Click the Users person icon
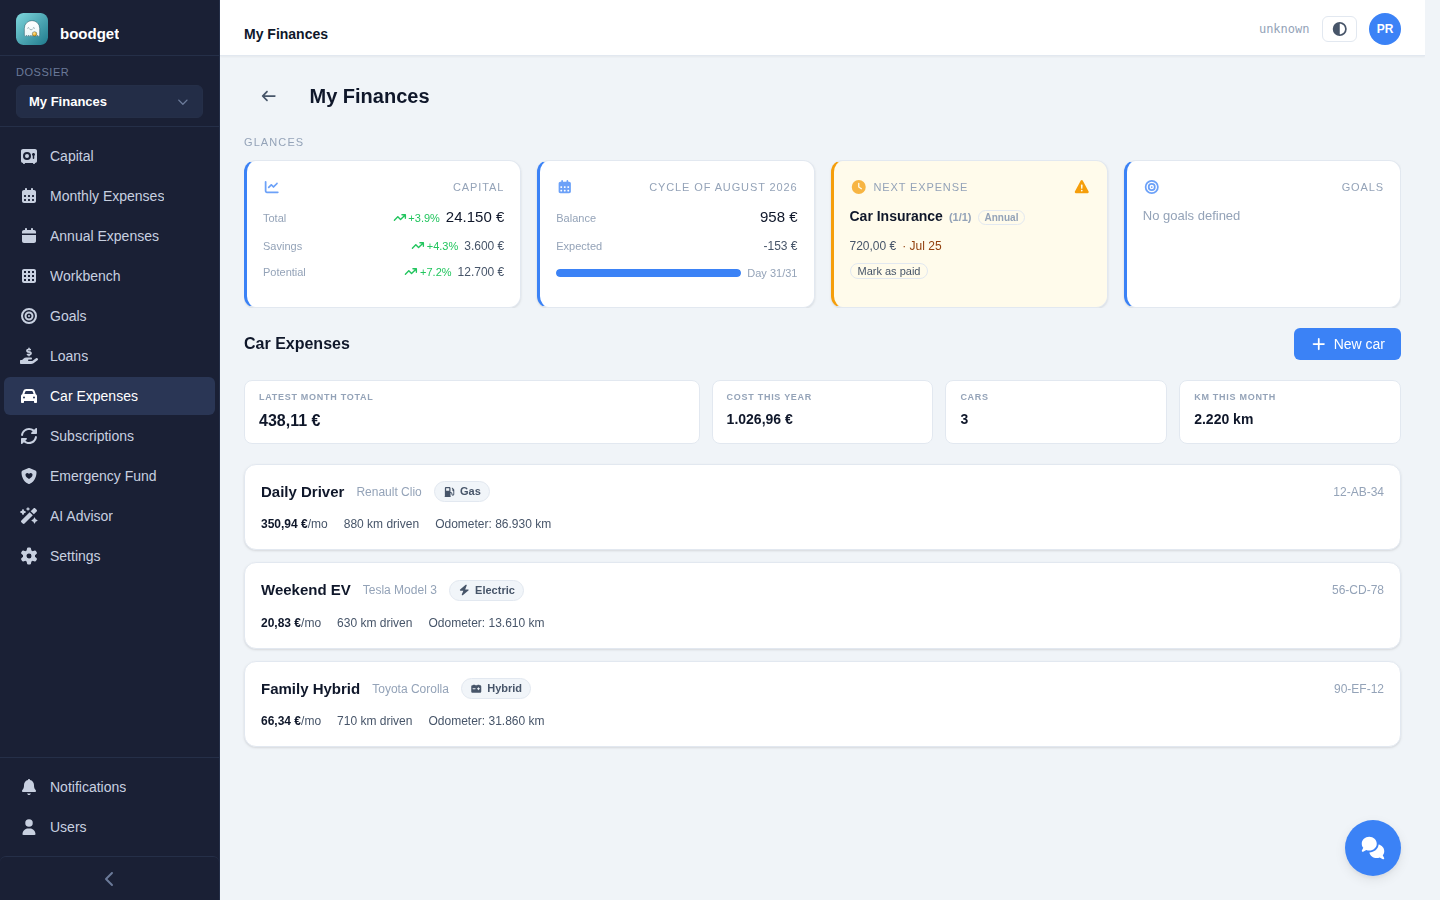The image size is (1440, 900). (29, 827)
